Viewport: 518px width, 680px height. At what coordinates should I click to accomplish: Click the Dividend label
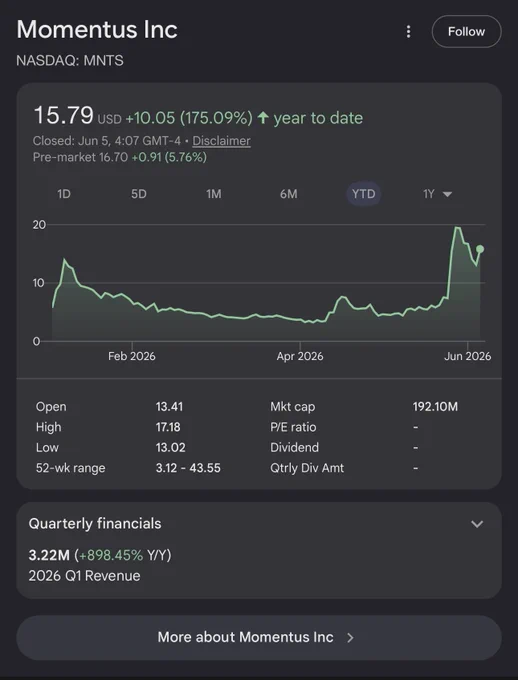point(295,448)
